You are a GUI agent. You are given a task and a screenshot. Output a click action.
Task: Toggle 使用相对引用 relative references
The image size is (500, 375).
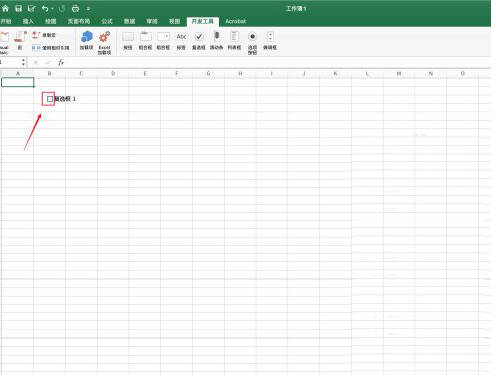tap(51, 48)
